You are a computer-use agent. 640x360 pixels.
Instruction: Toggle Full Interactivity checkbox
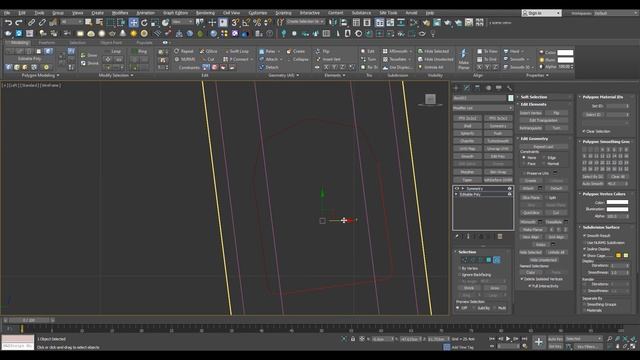[530, 286]
